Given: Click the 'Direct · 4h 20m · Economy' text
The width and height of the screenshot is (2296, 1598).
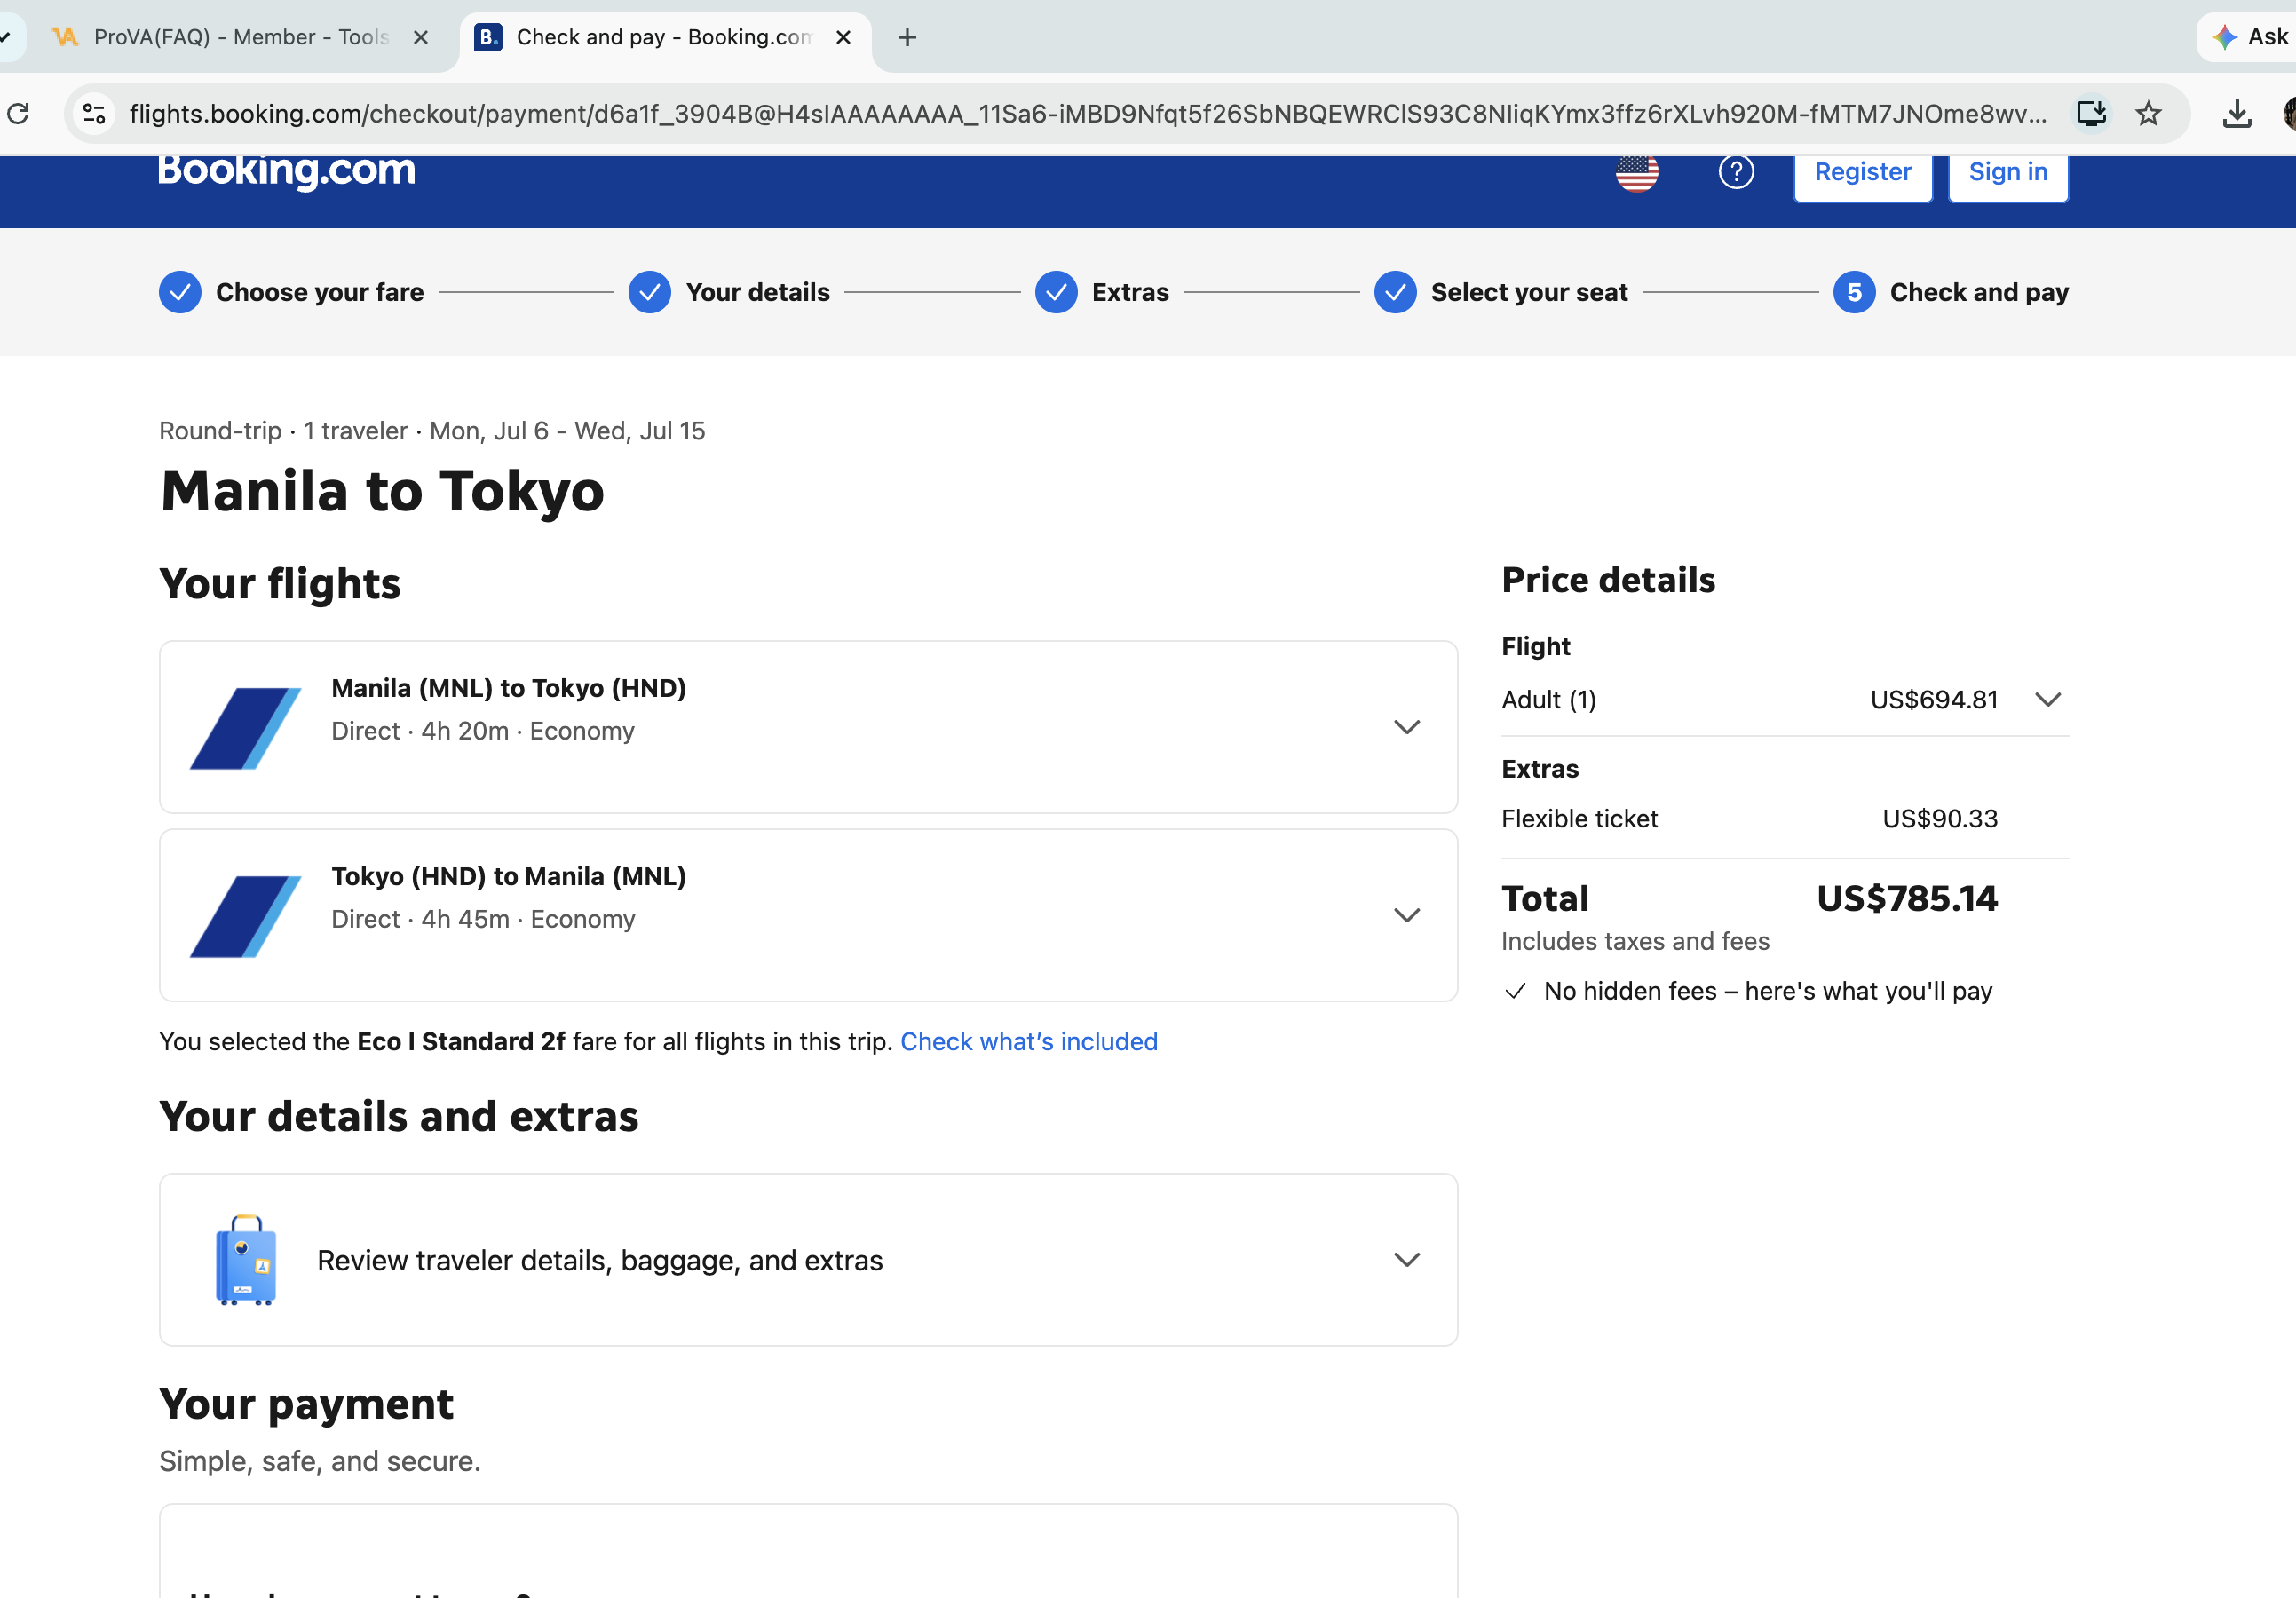Looking at the screenshot, I should (x=483, y=731).
